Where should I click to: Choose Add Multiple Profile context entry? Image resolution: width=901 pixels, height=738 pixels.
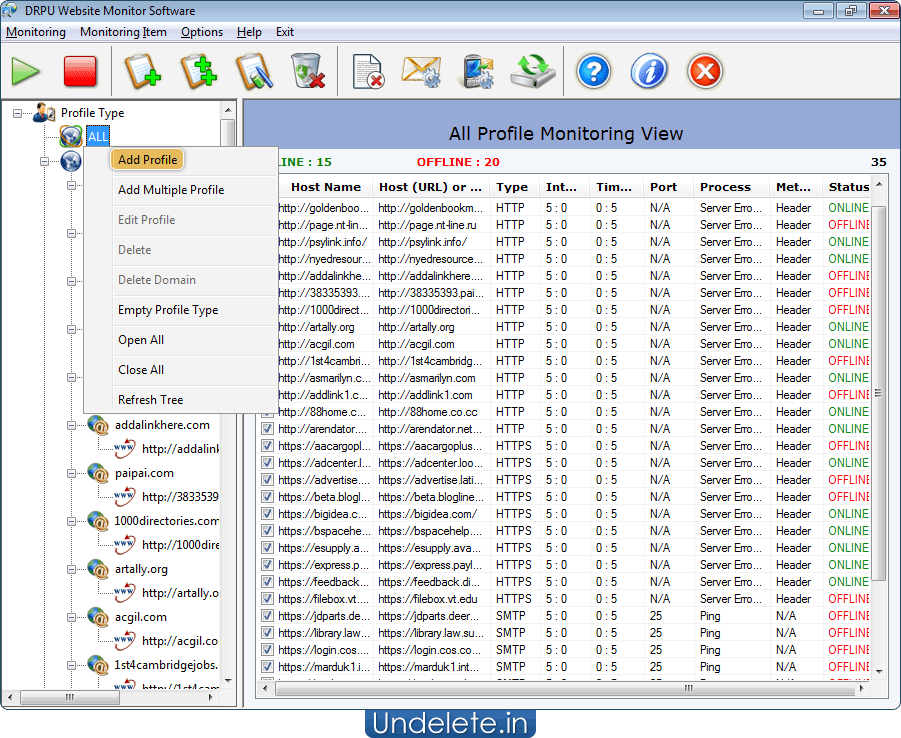(x=171, y=190)
